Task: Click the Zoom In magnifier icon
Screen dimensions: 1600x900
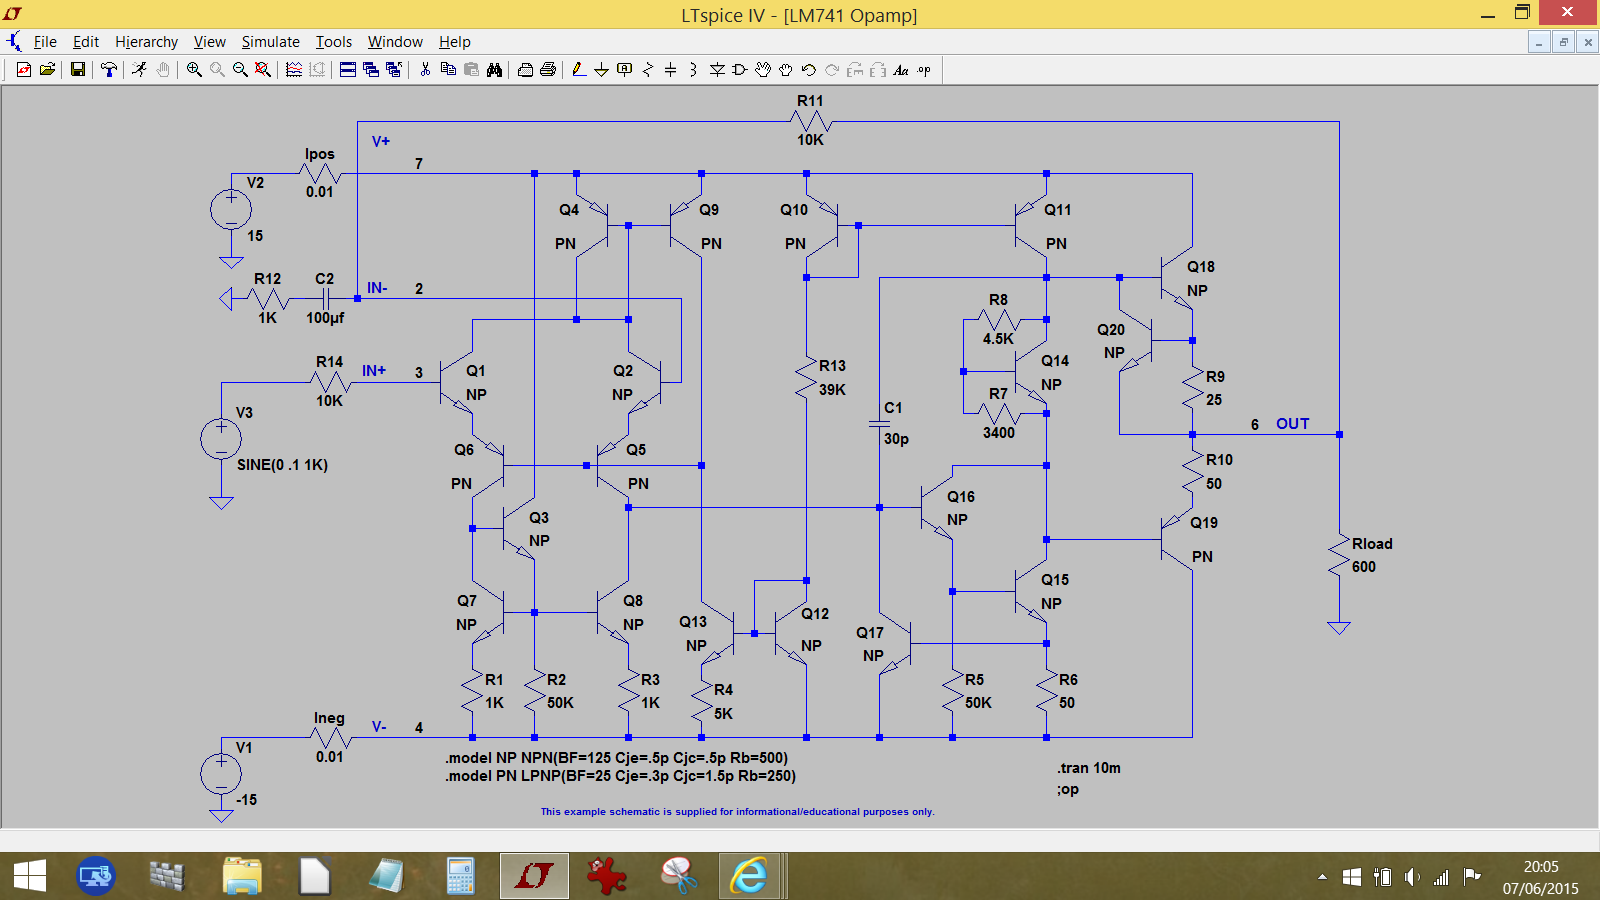Action: 194,70
